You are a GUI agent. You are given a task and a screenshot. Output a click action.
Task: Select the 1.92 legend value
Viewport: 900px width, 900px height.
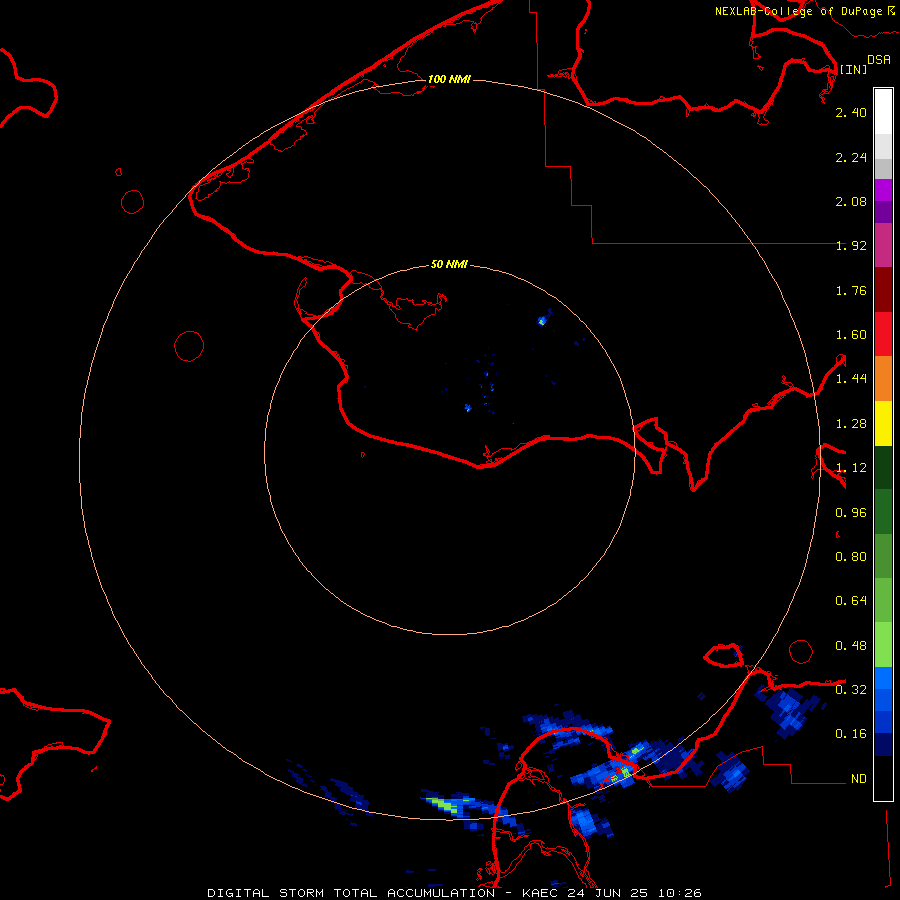click(x=851, y=246)
